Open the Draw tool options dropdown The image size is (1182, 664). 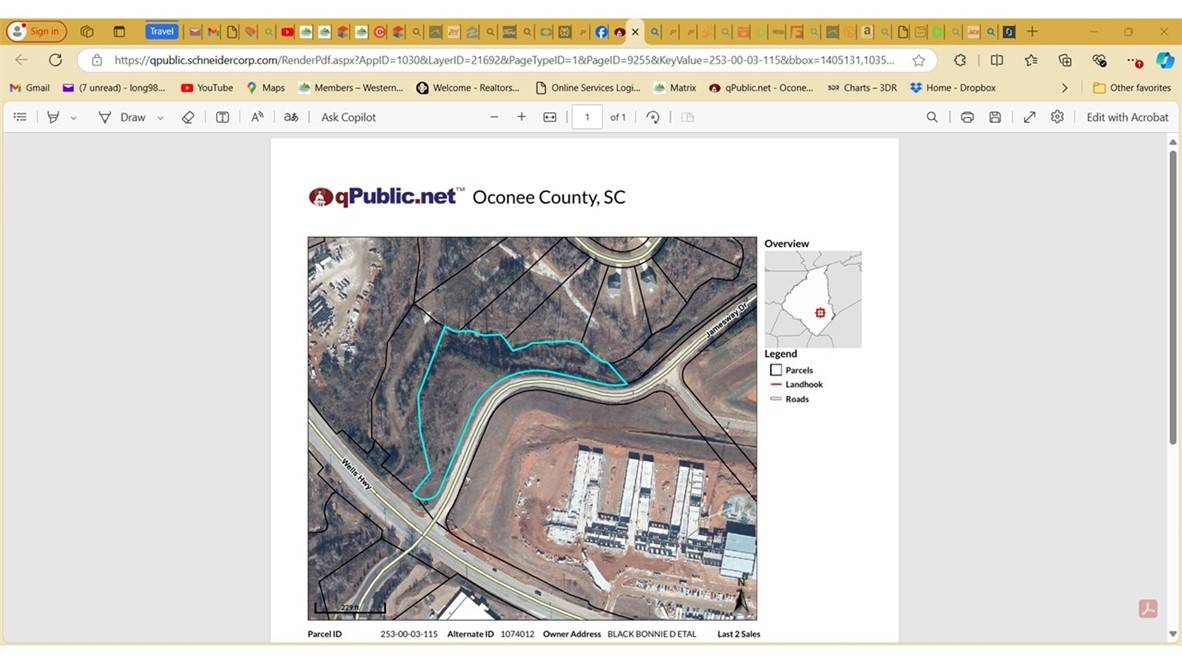161,118
